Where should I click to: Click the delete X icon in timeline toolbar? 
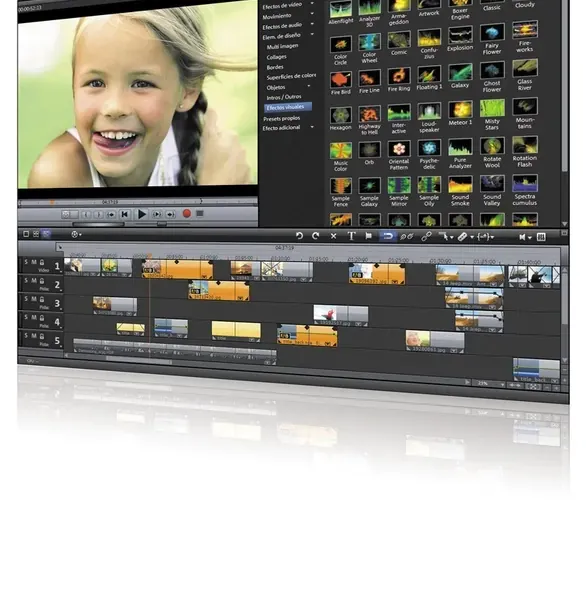coord(333,236)
